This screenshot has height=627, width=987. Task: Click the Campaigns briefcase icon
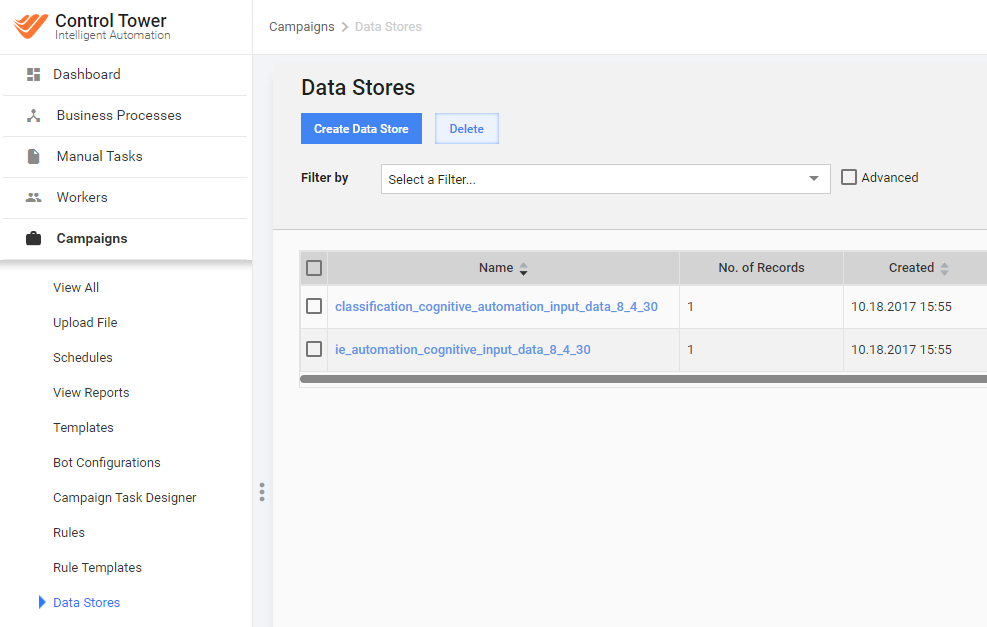tap(33, 239)
